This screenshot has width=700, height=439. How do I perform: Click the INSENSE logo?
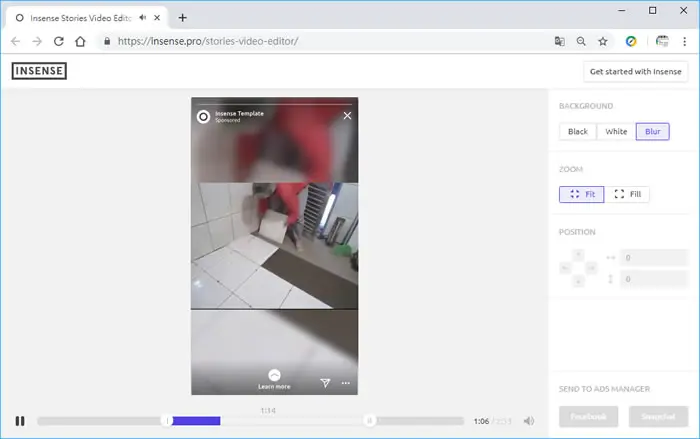(39, 71)
